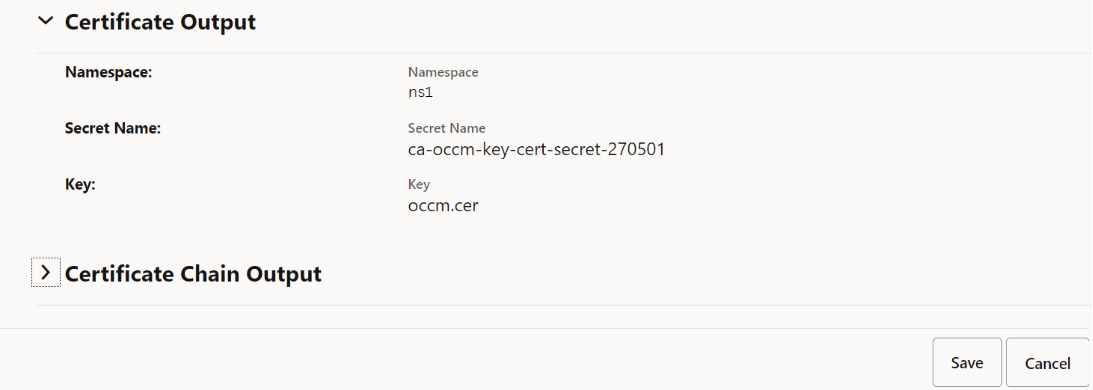Screen dimensions: 1093x390
Task: Click the Certificate Output section heading
Action: pyautogui.click(x=160, y=22)
